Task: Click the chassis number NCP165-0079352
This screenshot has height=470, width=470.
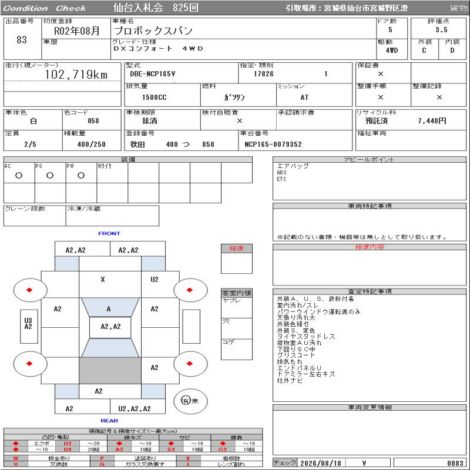Action: 273,144
